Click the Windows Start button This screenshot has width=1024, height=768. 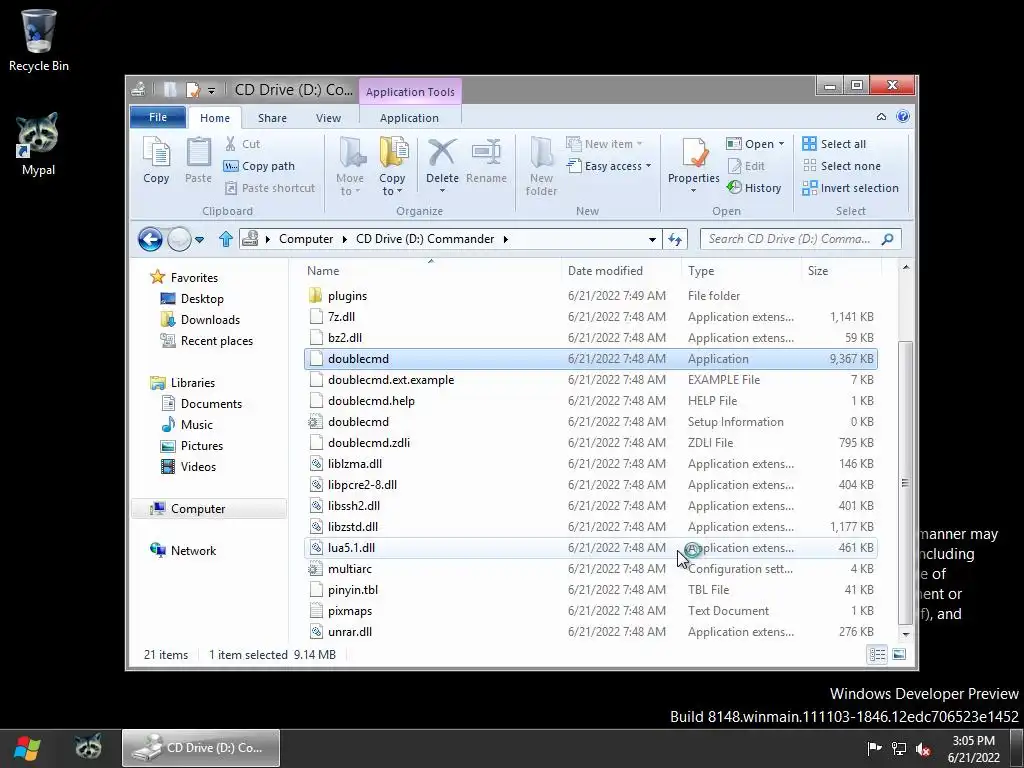pyautogui.click(x=27, y=748)
